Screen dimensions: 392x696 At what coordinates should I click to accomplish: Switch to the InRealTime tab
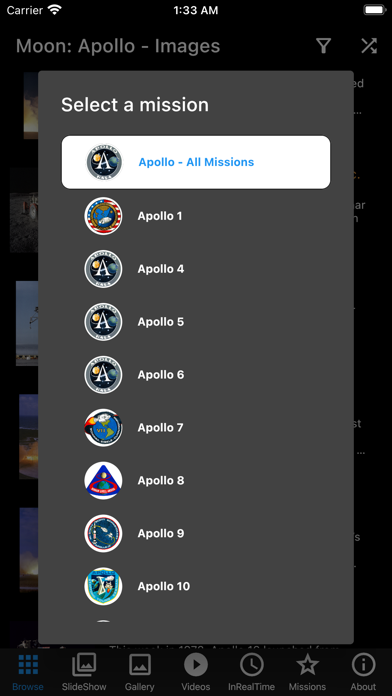click(x=252, y=672)
